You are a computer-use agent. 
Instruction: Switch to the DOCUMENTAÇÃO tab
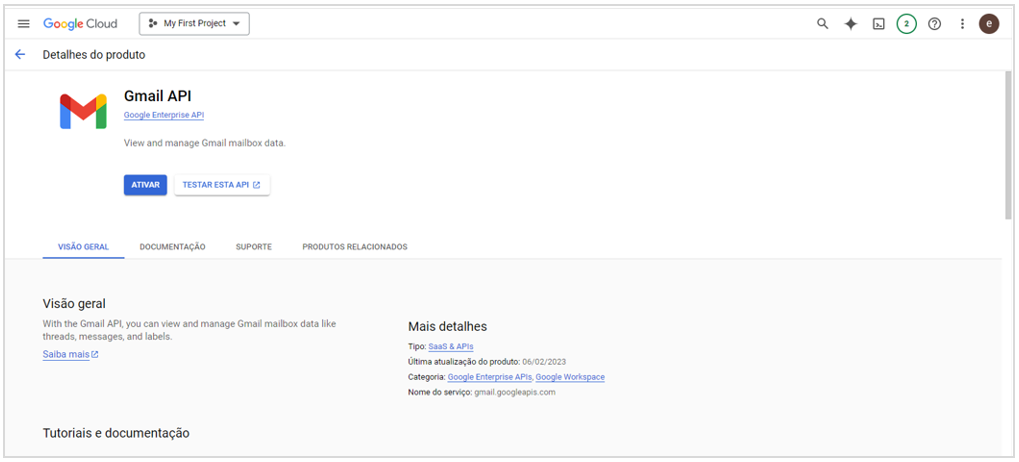[172, 247]
